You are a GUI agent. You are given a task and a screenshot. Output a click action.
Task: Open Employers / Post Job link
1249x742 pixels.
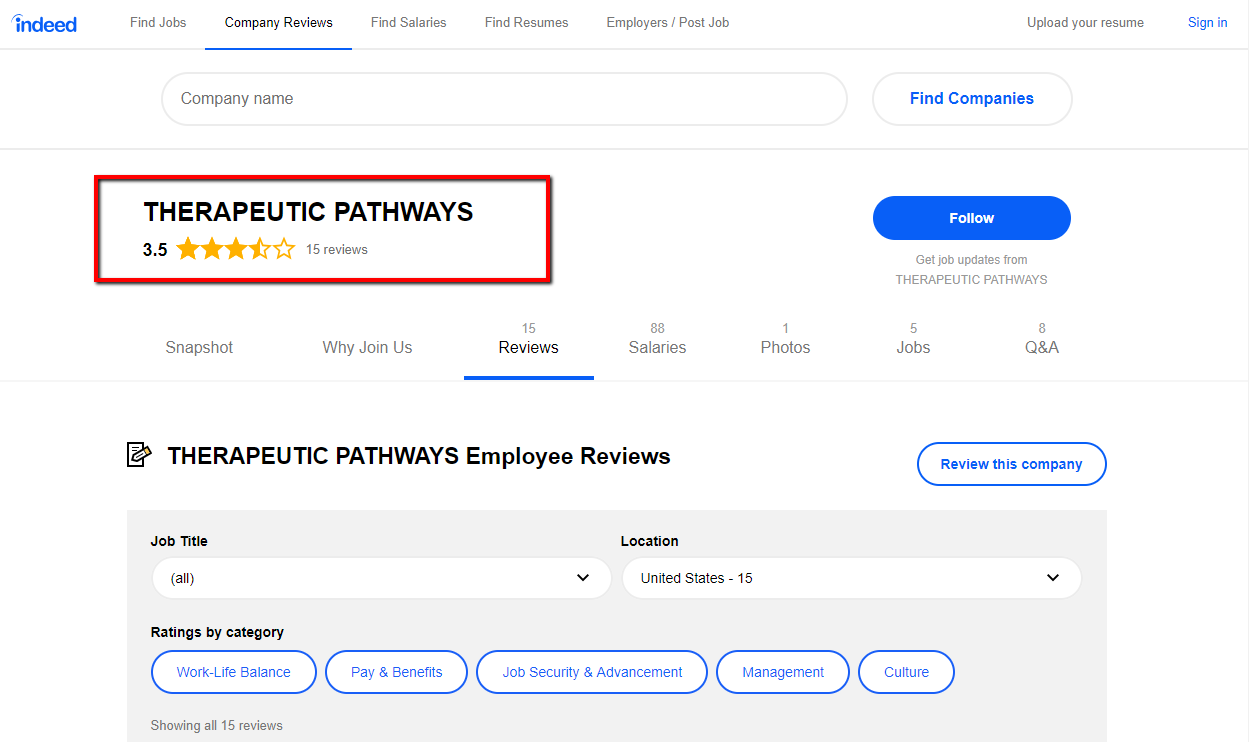[x=668, y=22]
